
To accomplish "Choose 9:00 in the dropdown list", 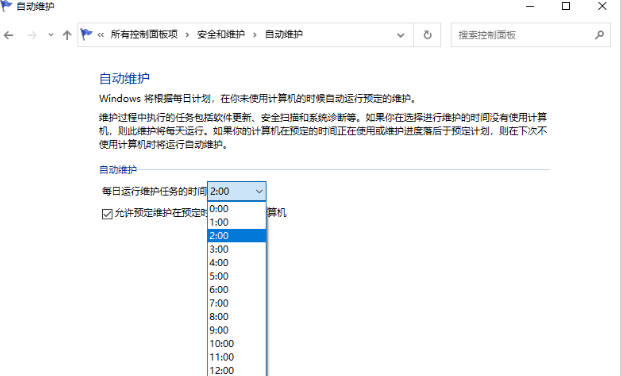I will tap(237, 330).
